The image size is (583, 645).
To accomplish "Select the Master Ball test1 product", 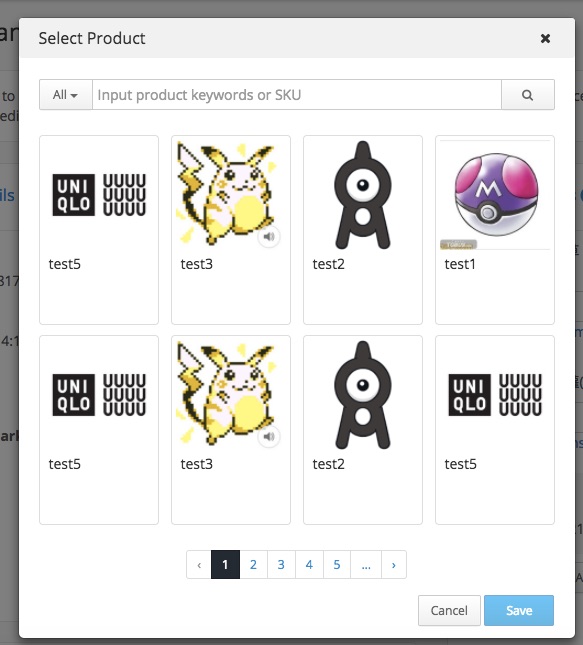I will tap(495, 230).
